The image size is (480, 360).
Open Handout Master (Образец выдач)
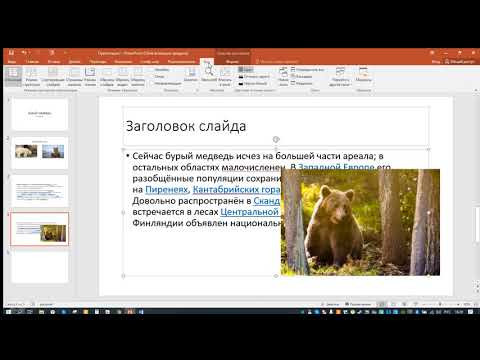(x=122, y=77)
